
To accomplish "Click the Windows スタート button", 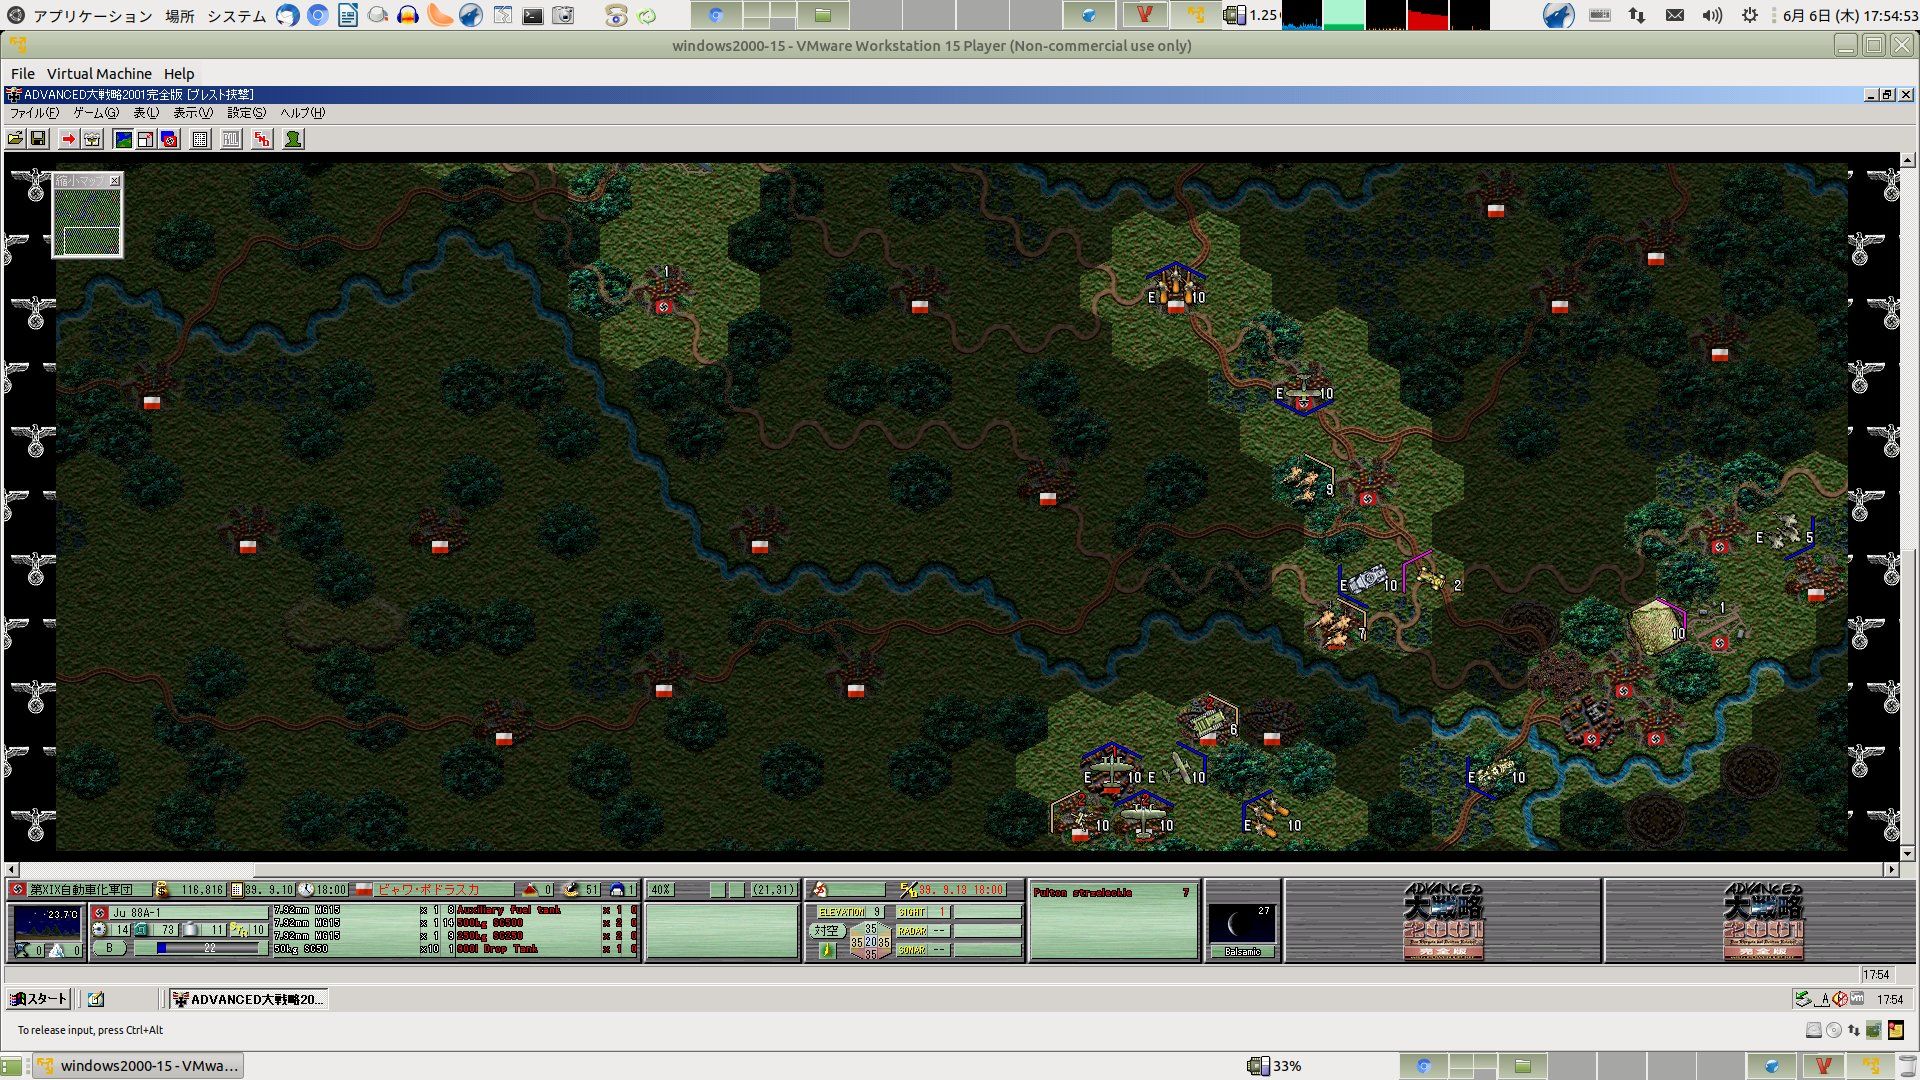I will click(x=38, y=999).
